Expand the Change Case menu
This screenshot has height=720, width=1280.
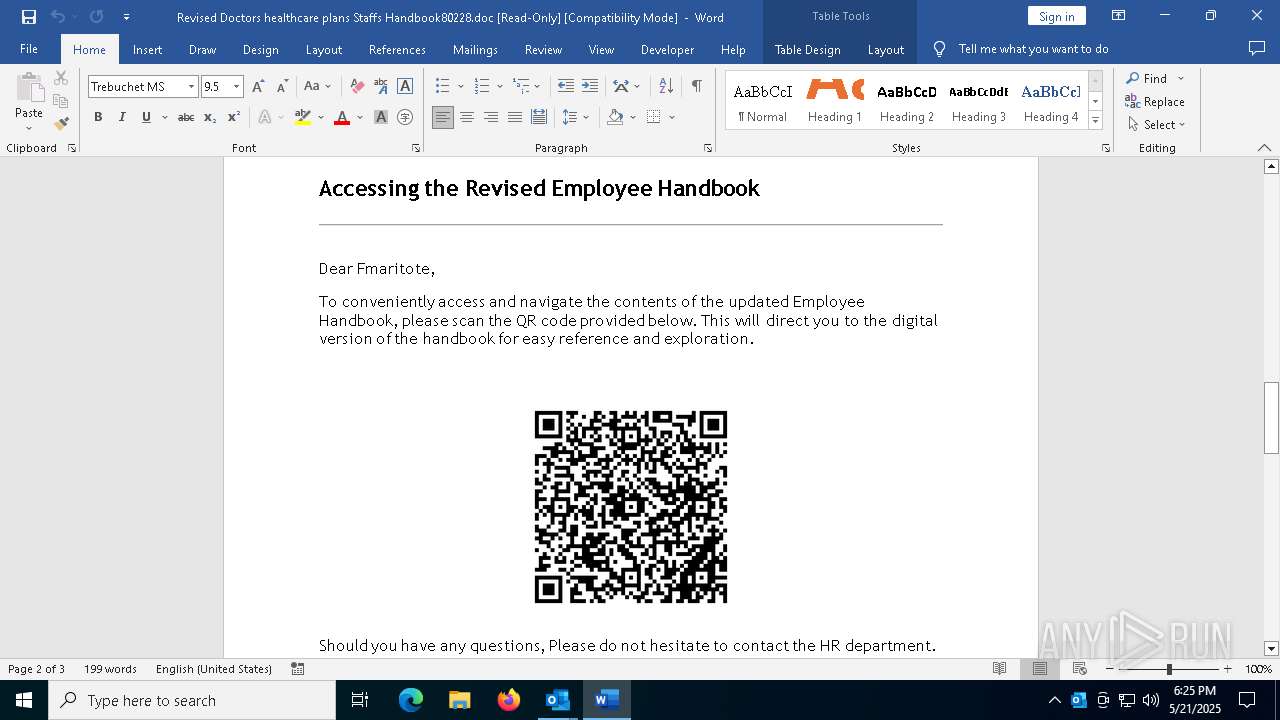[317, 87]
